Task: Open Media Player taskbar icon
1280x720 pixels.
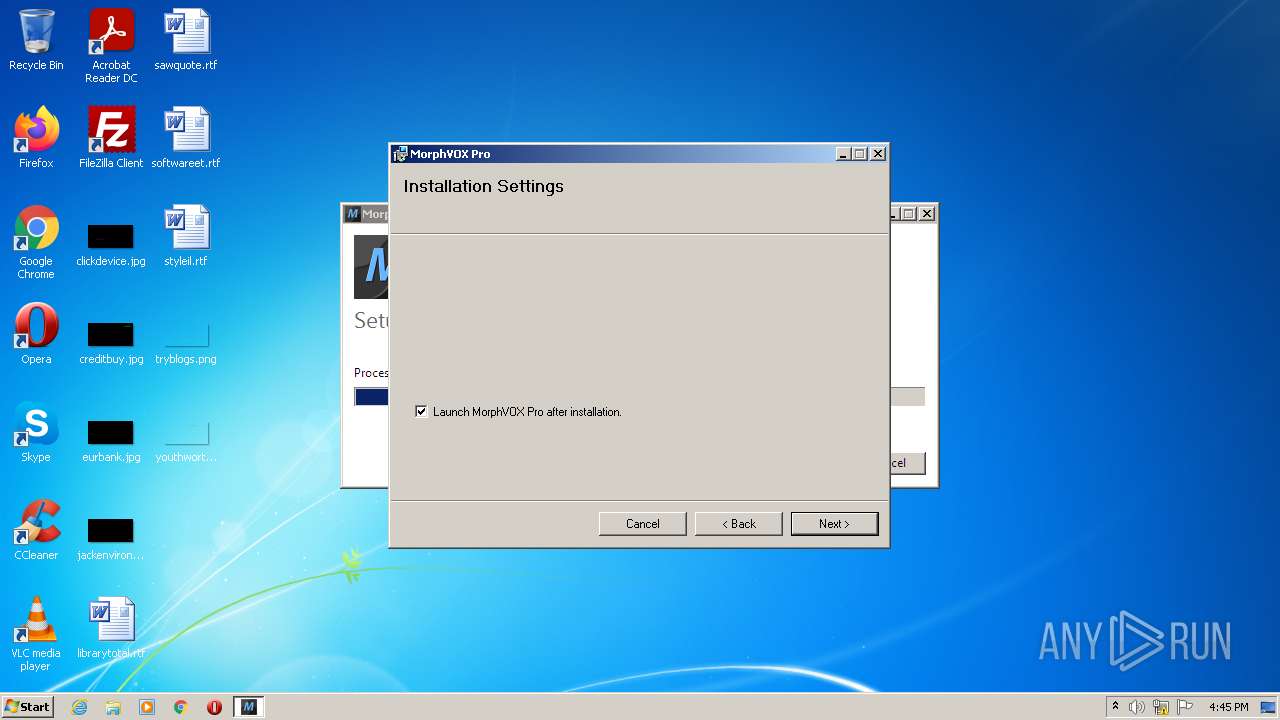Action: coord(147,707)
